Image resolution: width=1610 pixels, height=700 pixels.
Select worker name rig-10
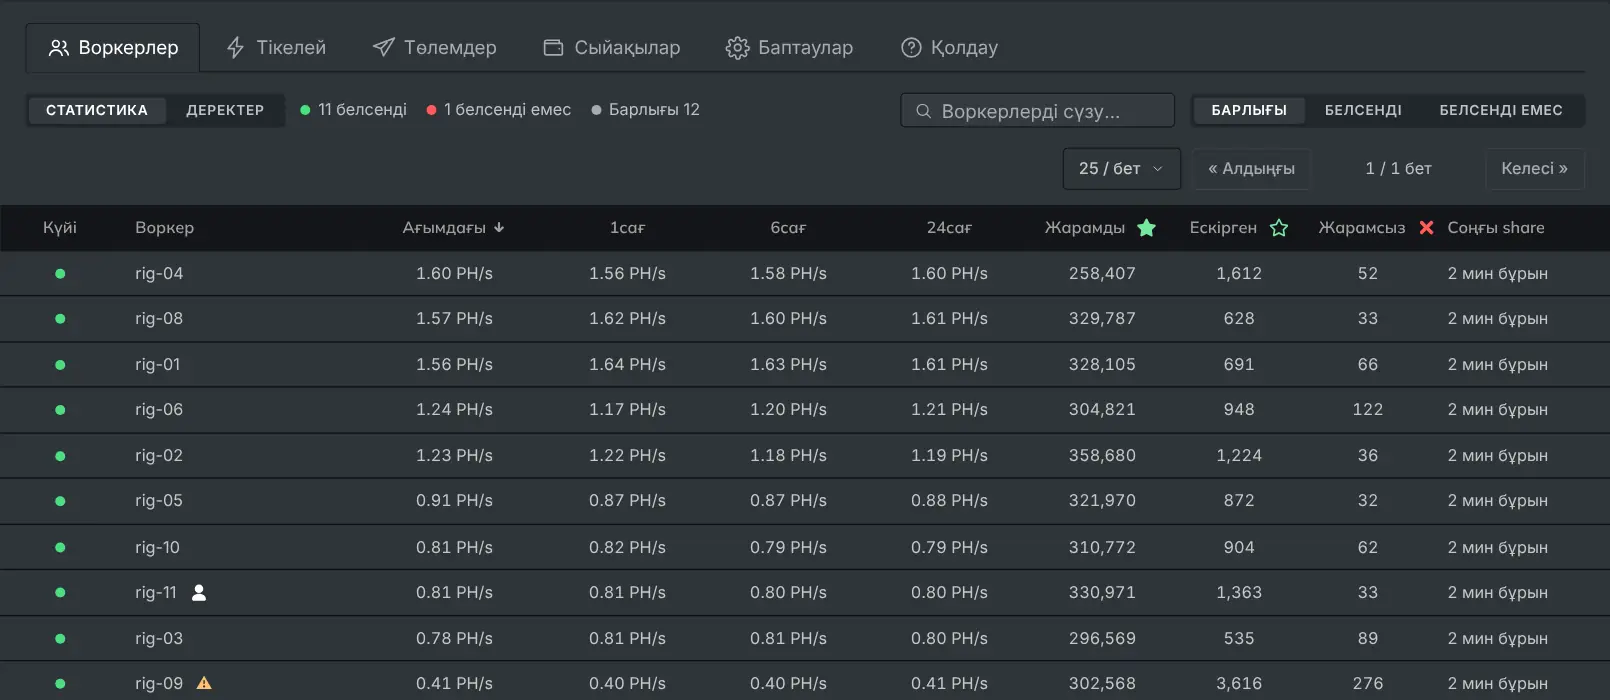pyautogui.click(x=158, y=548)
